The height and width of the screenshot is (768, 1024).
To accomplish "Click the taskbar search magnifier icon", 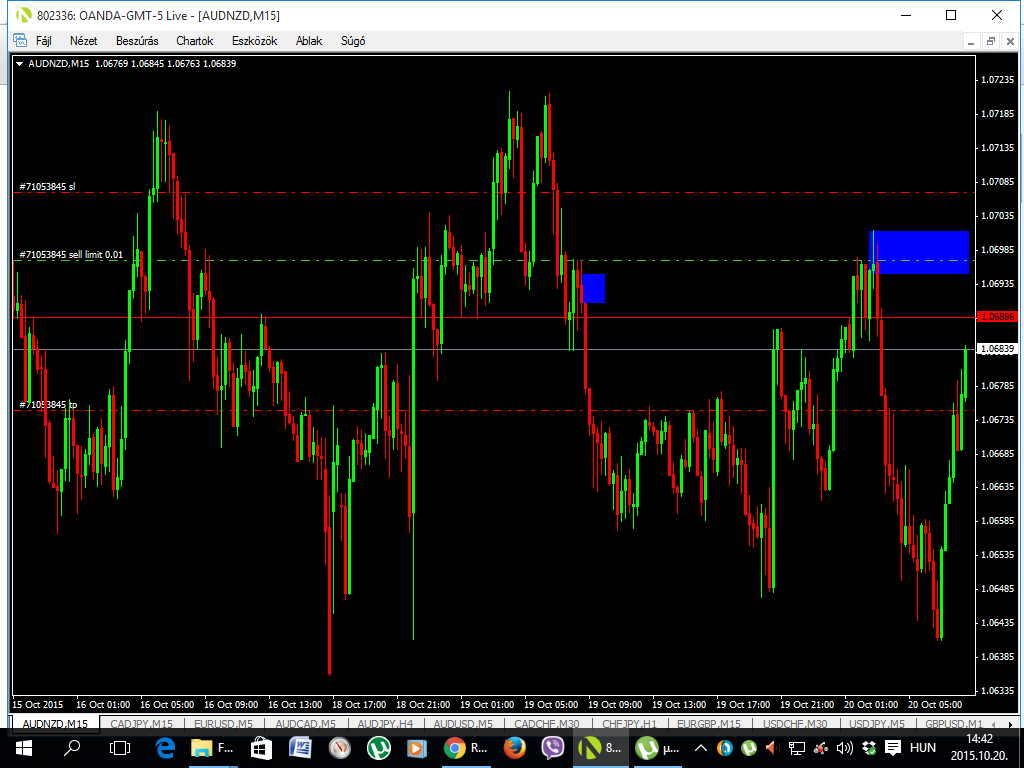I will (72, 747).
